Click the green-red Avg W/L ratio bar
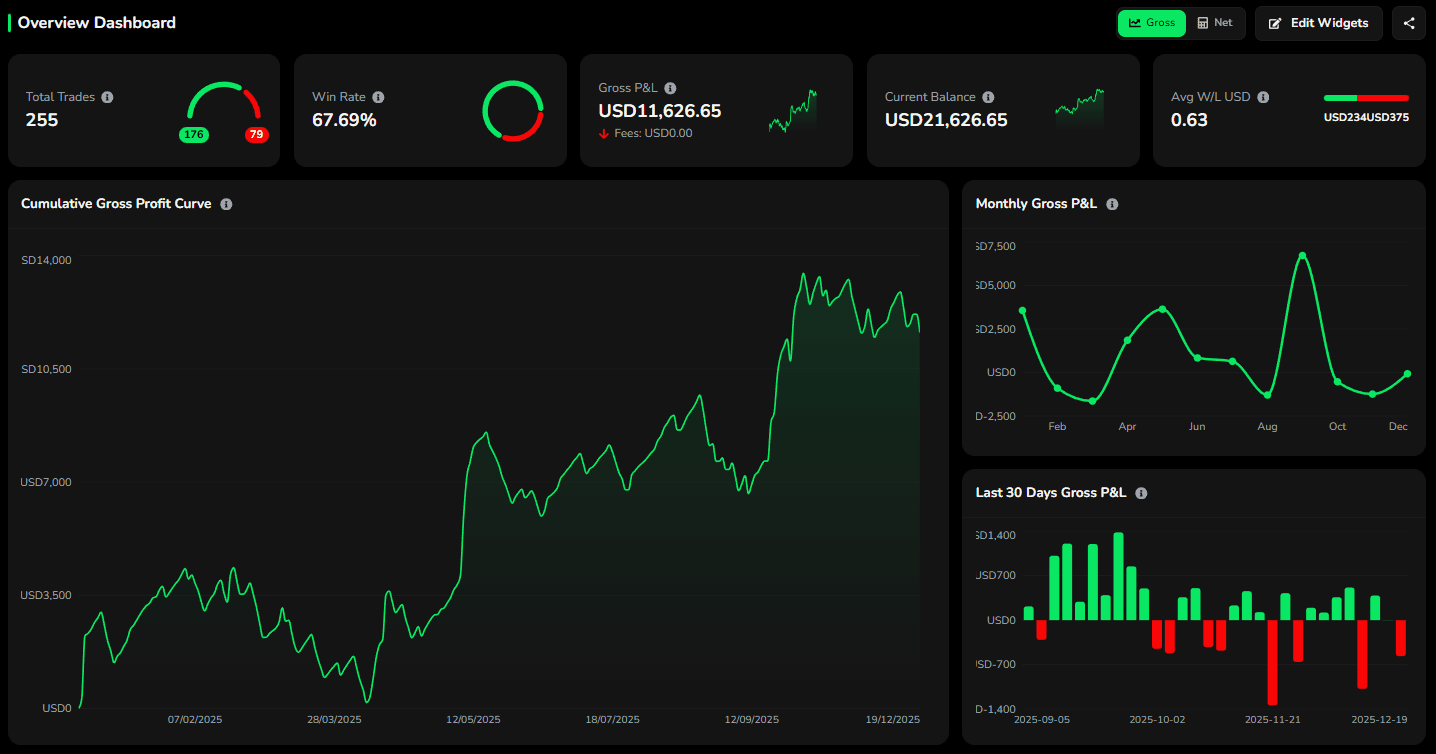This screenshot has width=1436, height=754. point(1366,99)
